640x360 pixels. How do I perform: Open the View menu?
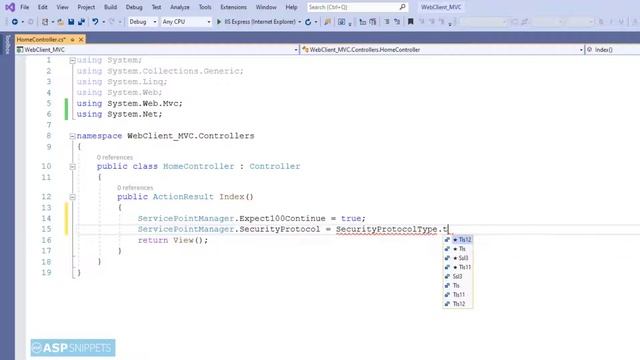point(62,7)
